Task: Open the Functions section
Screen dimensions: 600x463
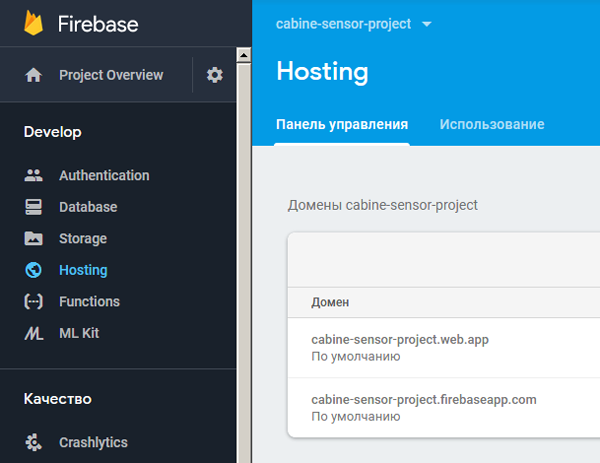Action: point(89,302)
